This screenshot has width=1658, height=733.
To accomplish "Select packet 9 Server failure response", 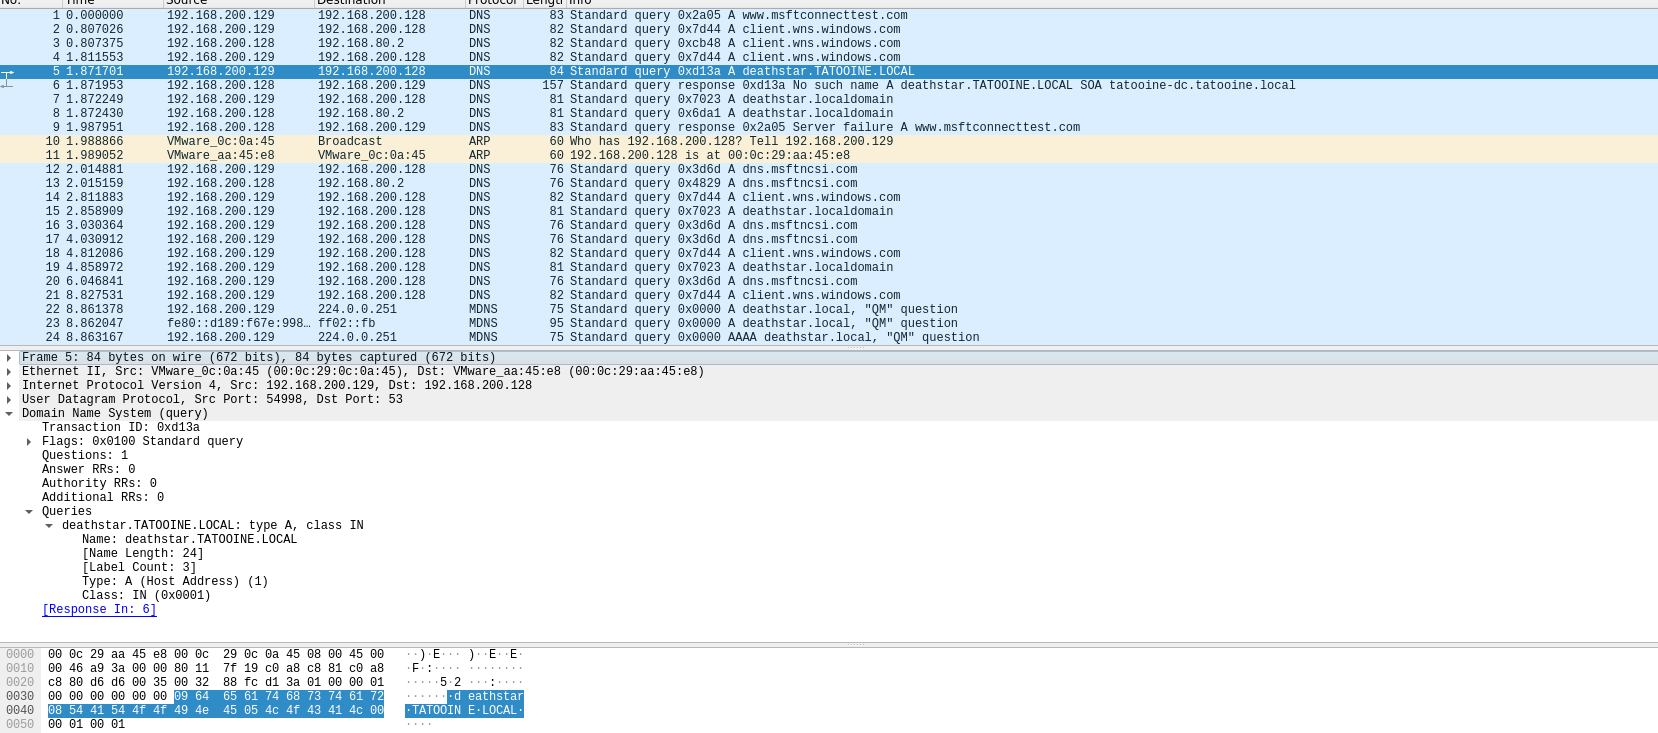I will 829,128.
